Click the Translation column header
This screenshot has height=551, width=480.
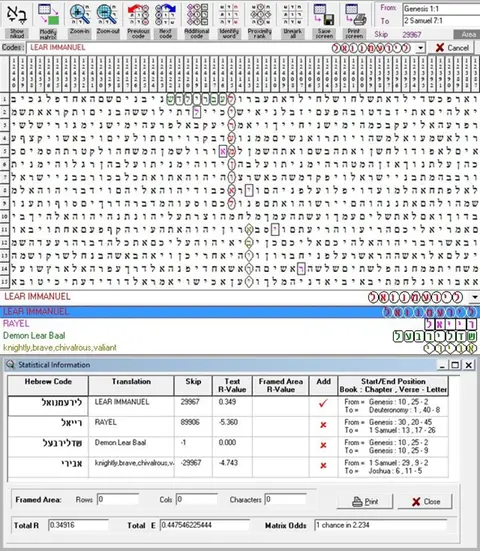[131, 385]
